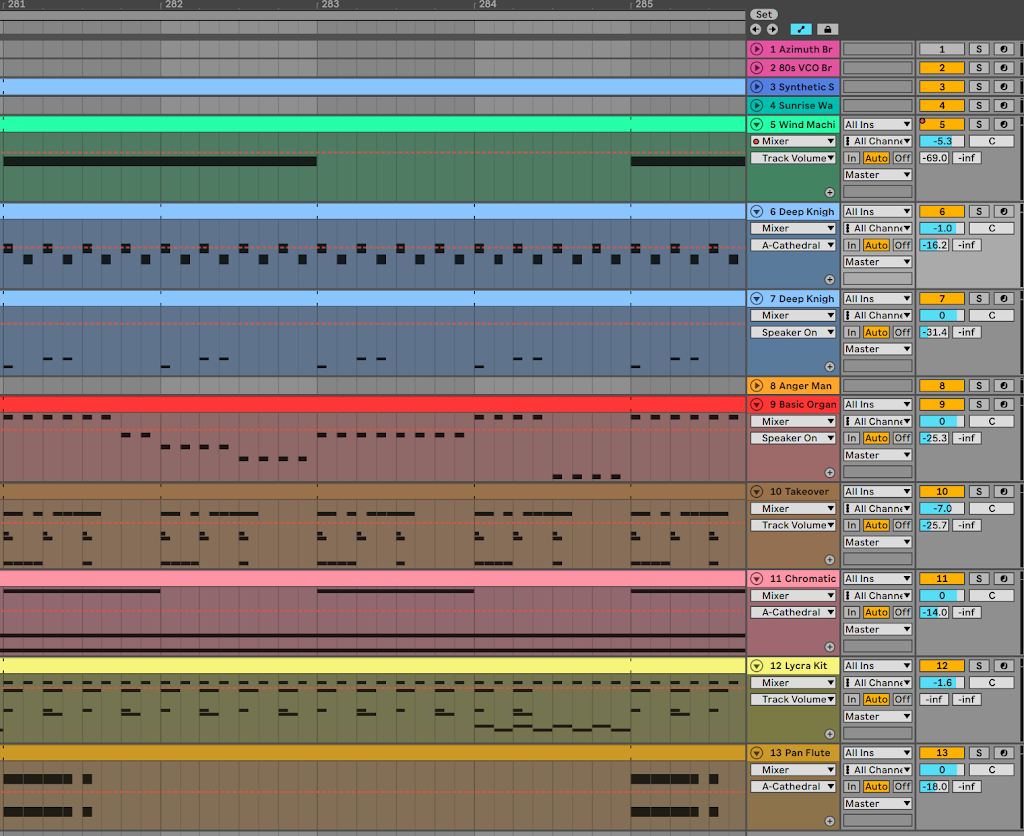This screenshot has height=836, width=1024.
Task: Open Master output dropdown on Deep Knight 7
Action: coord(877,349)
